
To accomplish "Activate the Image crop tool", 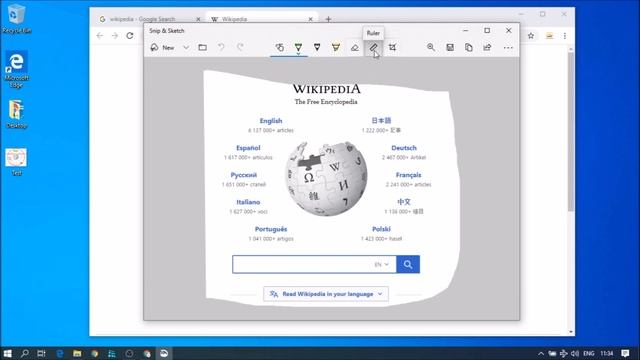I will (x=392, y=47).
